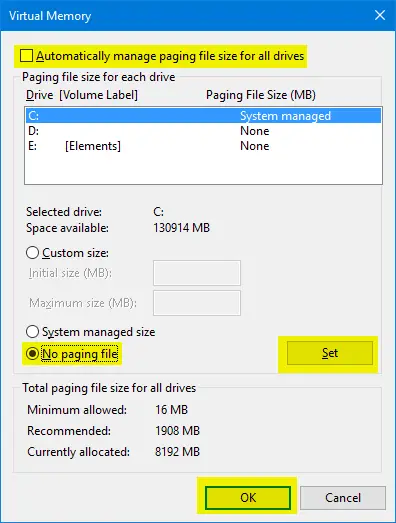Click the Currently allocated 8192 MB value
Image resolution: width=396 pixels, height=523 pixels.
(x=177, y=452)
